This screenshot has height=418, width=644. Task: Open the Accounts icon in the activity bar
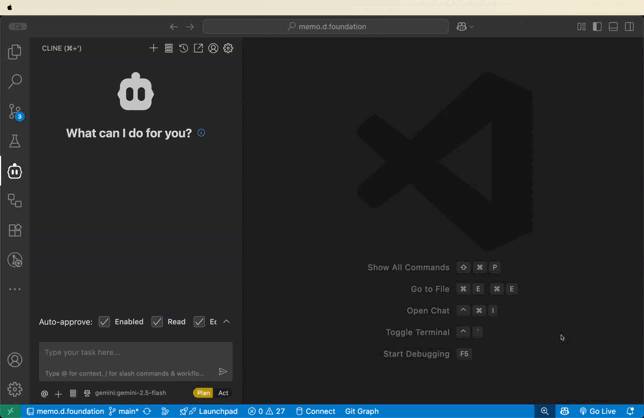[x=15, y=360]
